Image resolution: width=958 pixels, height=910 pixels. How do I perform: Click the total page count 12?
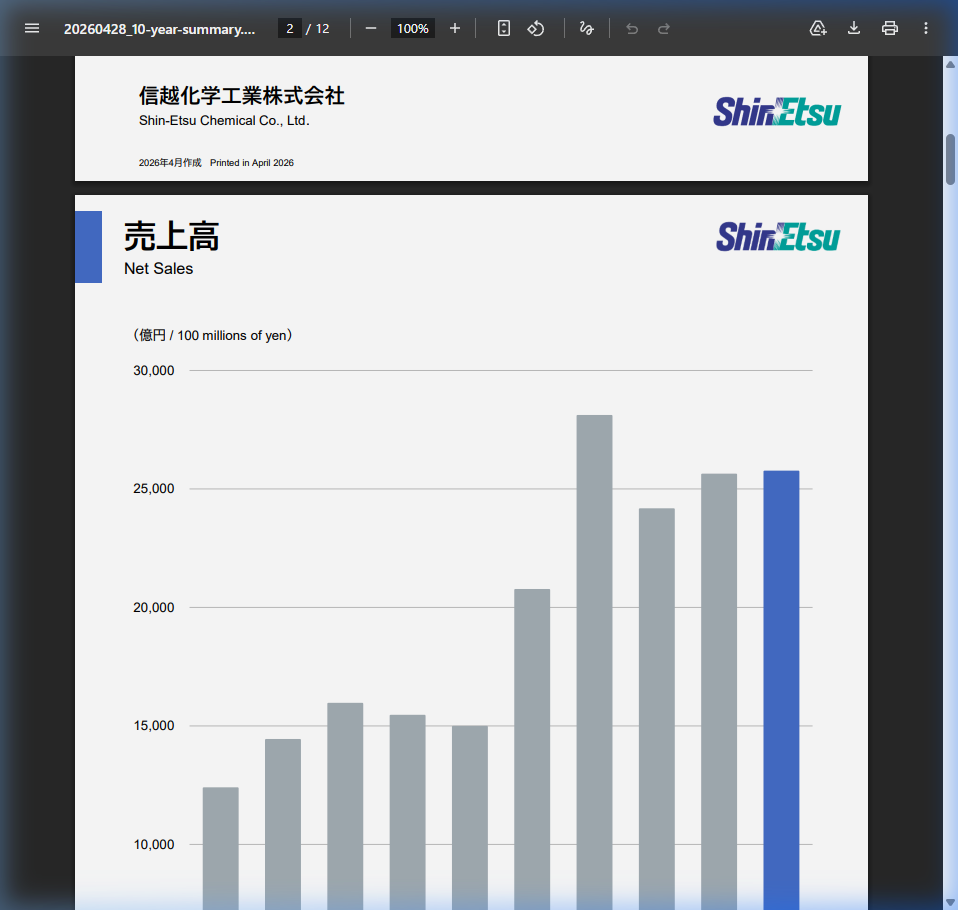coord(323,29)
